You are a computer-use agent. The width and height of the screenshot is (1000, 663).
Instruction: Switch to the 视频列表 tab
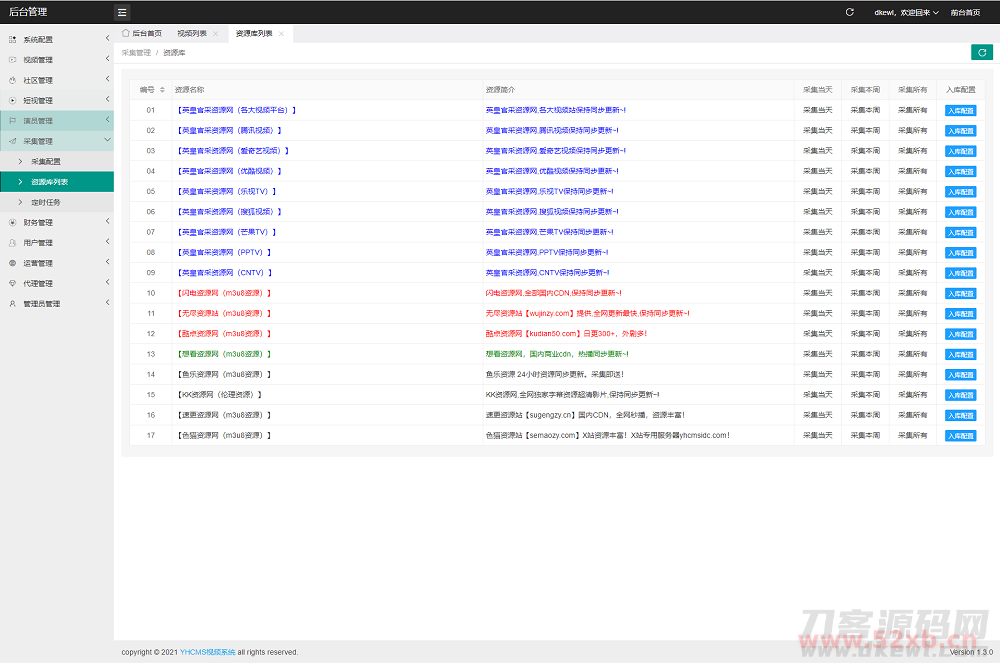click(x=184, y=34)
